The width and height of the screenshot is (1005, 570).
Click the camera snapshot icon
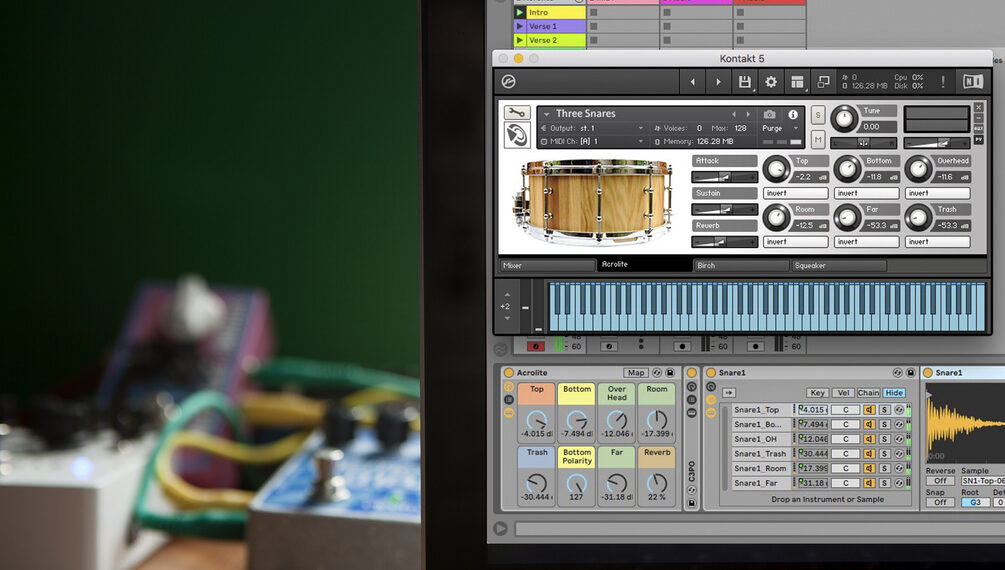click(769, 114)
